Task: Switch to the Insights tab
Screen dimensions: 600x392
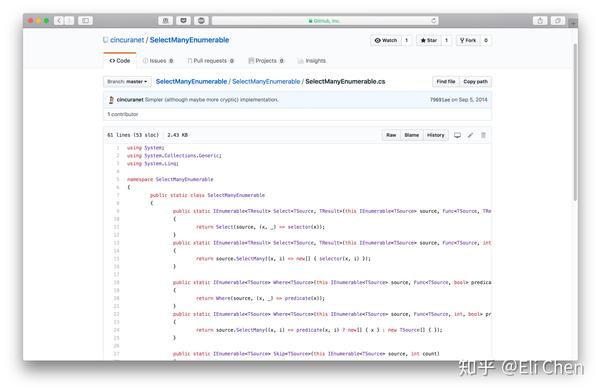Action: (311, 60)
